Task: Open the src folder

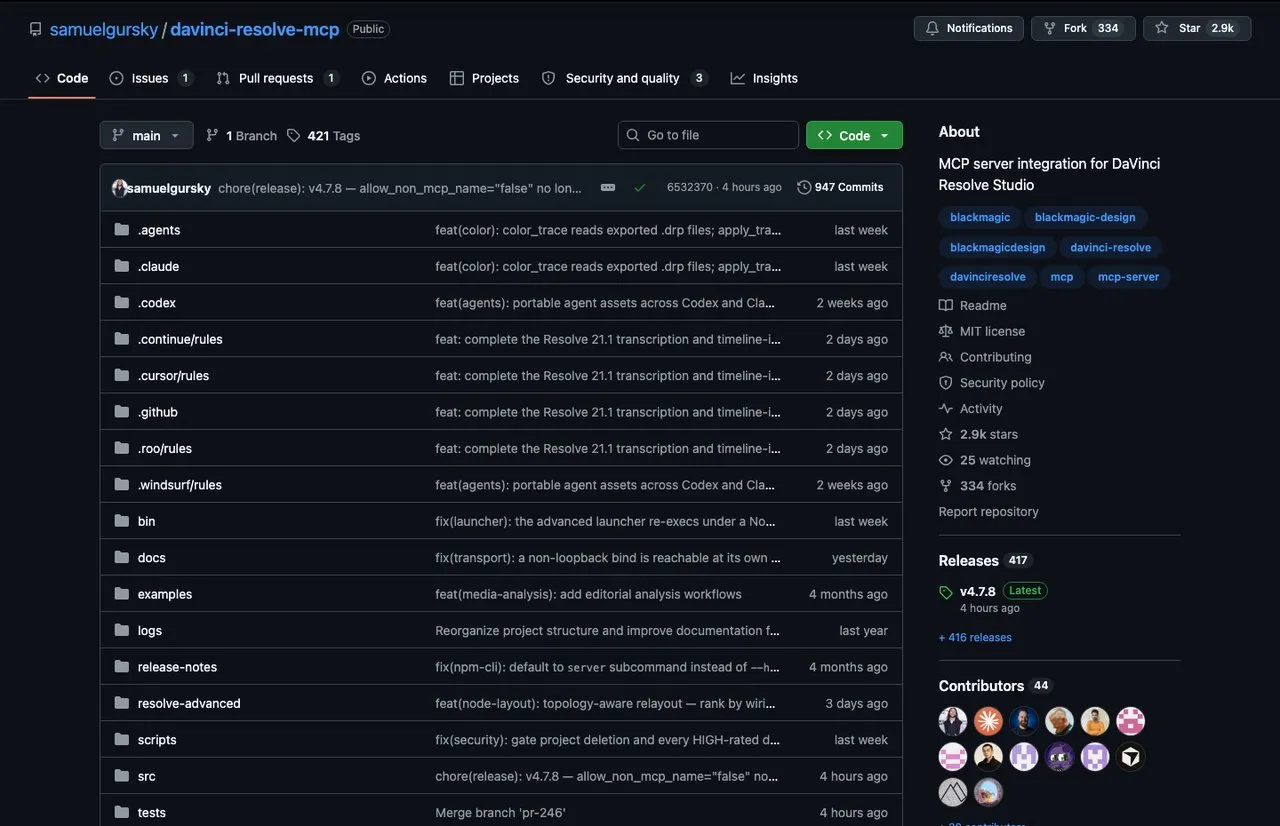Action: 147,776
